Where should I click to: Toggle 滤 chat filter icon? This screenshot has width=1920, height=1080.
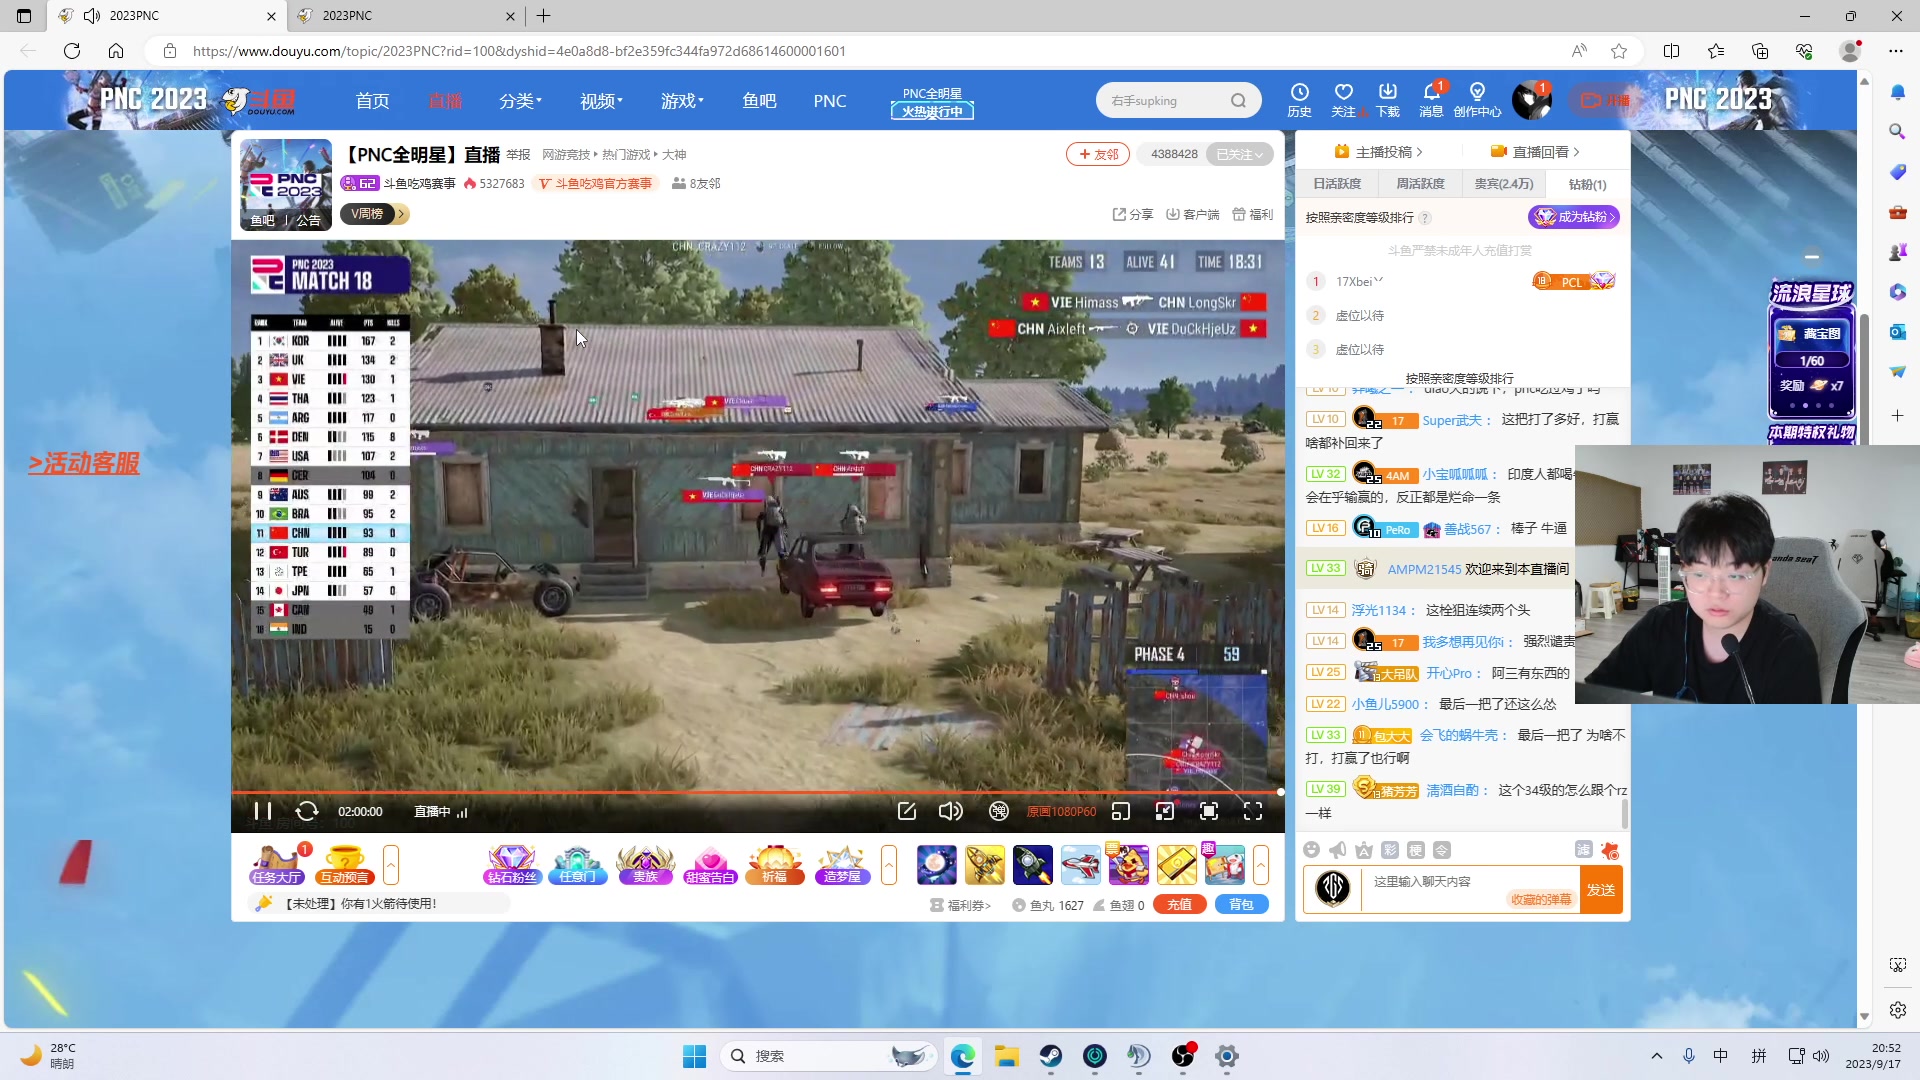[x=1584, y=849]
